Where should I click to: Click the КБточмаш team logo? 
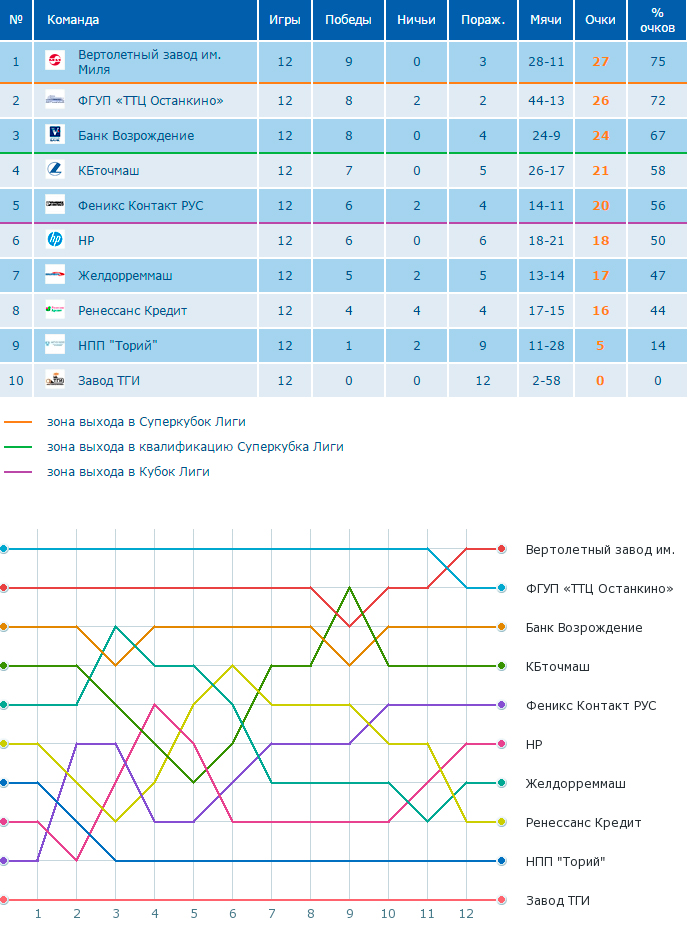coord(55,169)
